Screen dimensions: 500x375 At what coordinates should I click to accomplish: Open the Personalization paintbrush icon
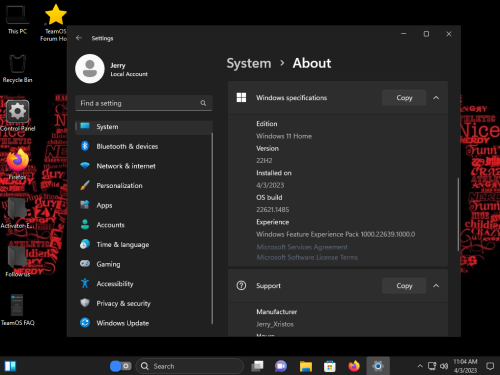point(85,185)
